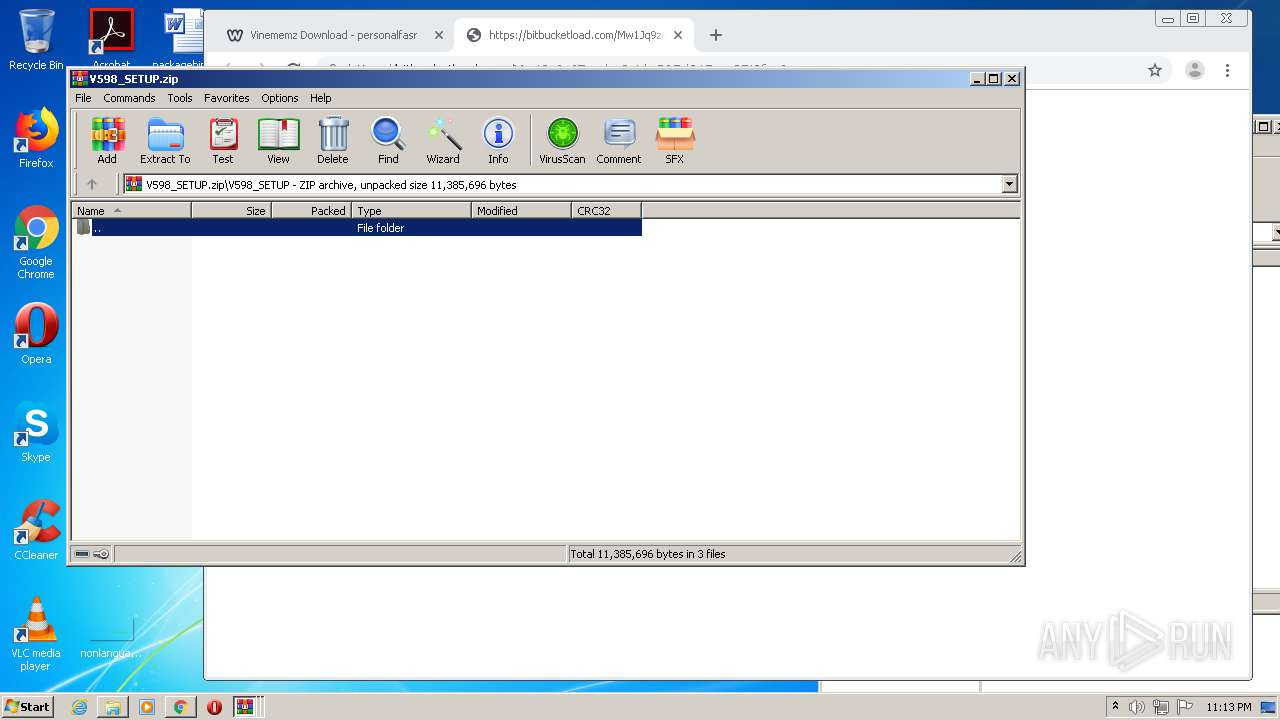
Task: Show archive Info
Action: [498, 140]
